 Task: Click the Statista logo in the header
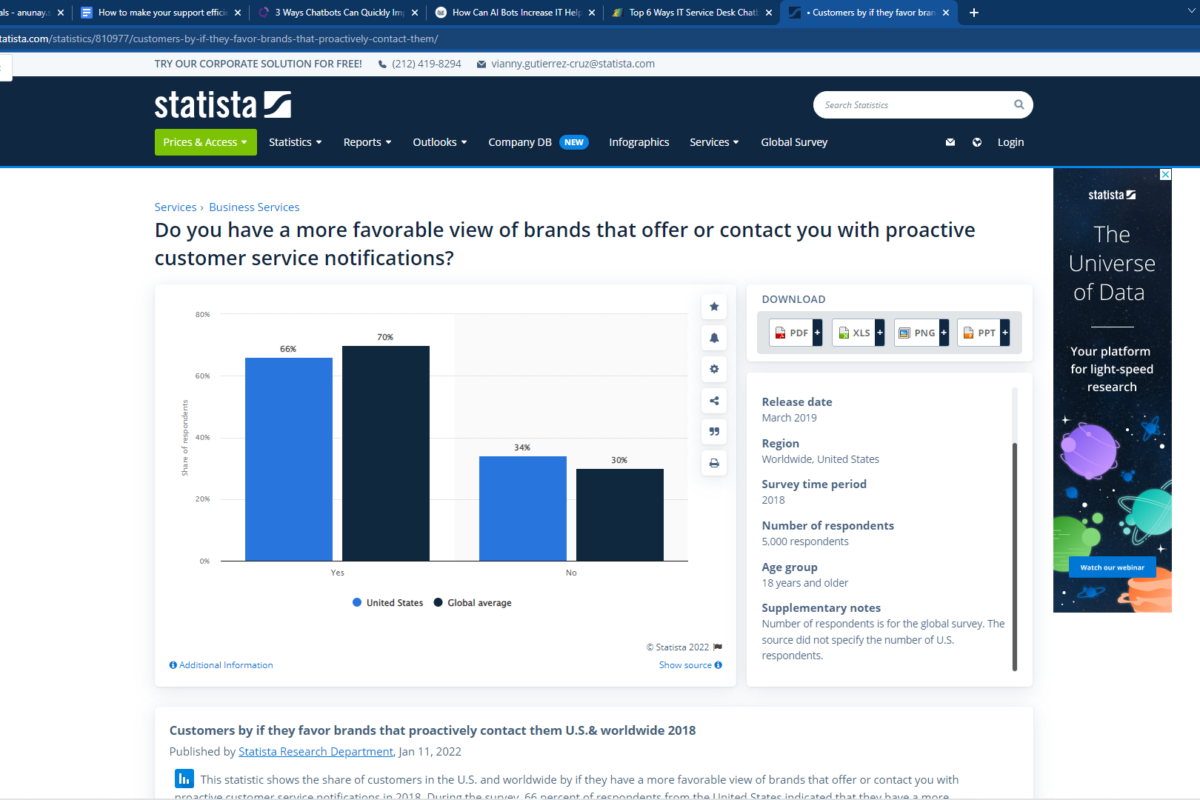coord(222,104)
